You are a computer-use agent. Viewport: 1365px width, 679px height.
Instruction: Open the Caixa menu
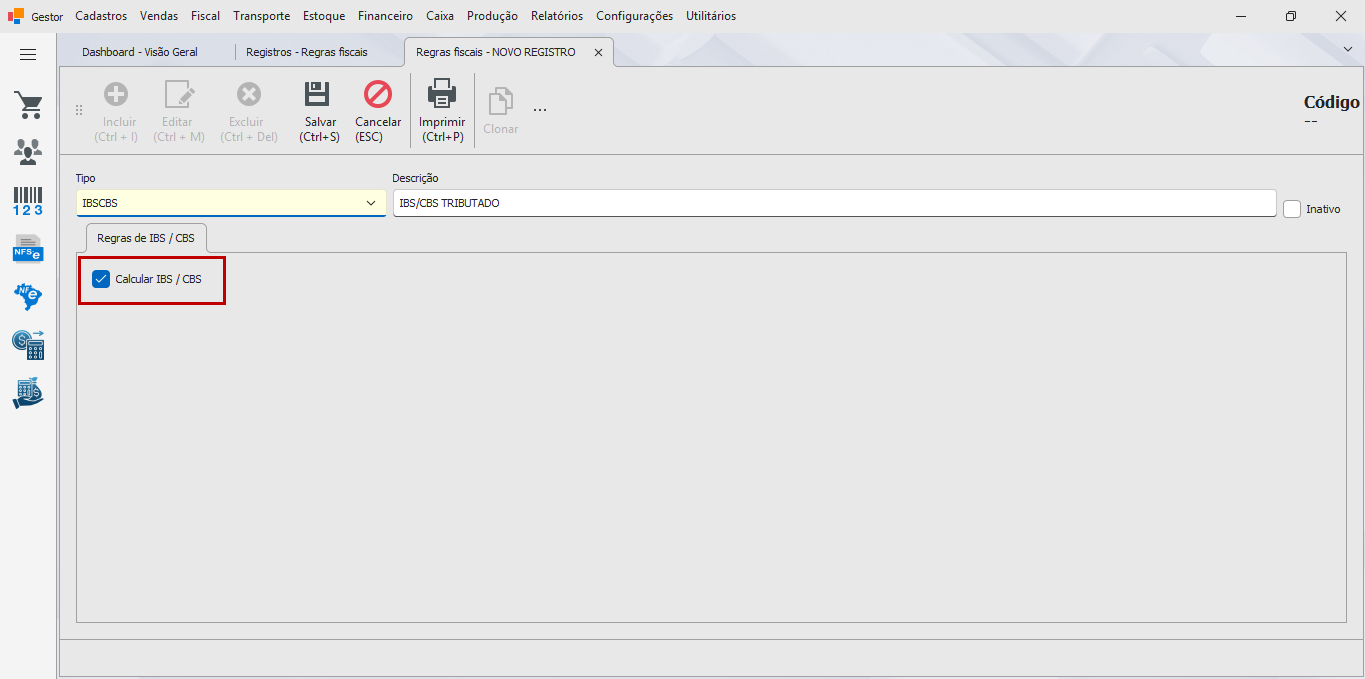(x=440, y=16)
